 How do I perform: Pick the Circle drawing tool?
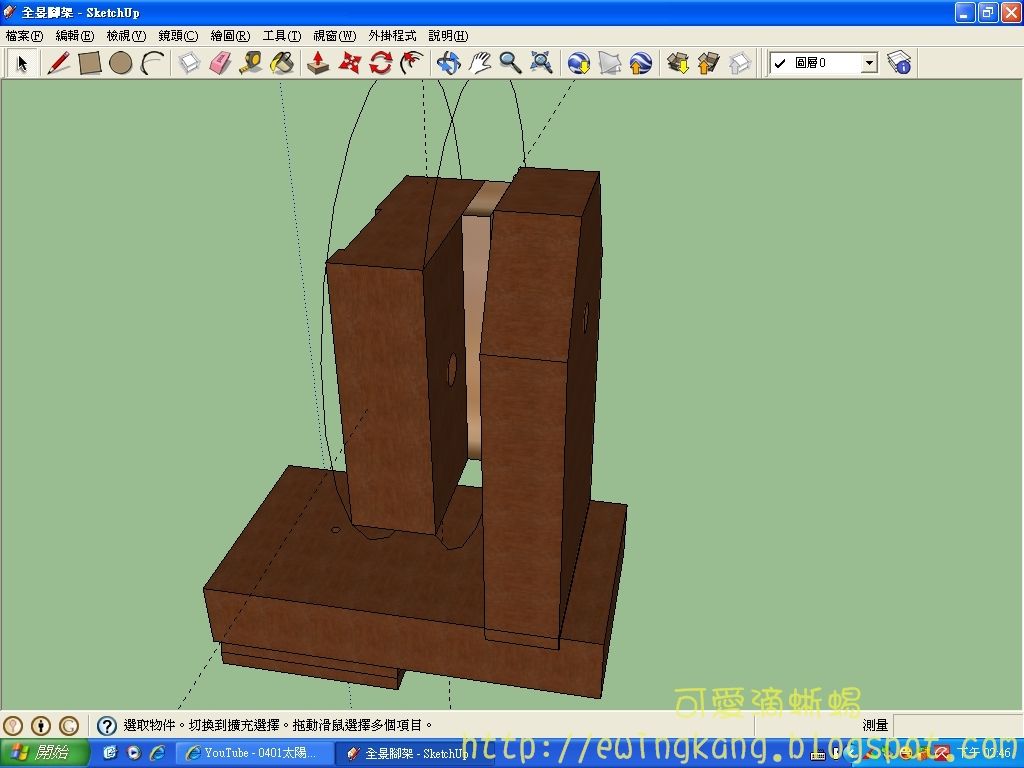121,63
